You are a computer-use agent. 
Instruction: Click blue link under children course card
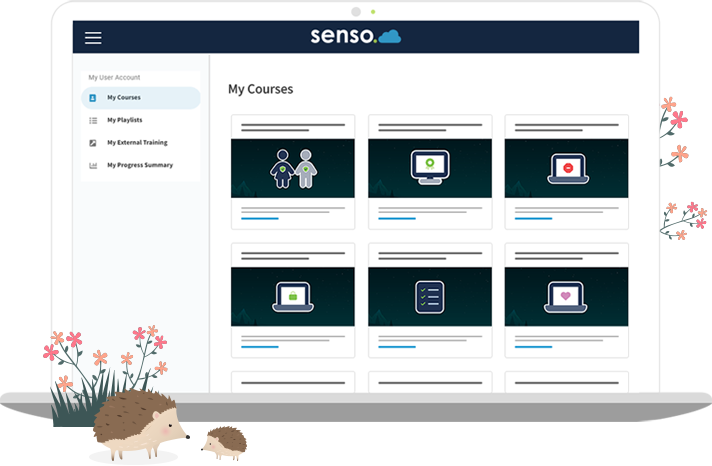click(260, 218)
